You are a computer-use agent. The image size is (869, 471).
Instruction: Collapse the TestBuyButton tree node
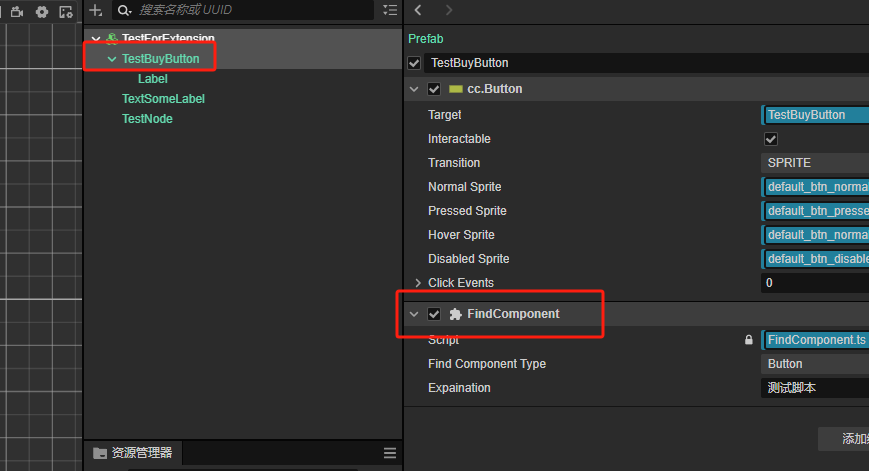(111, 59)
